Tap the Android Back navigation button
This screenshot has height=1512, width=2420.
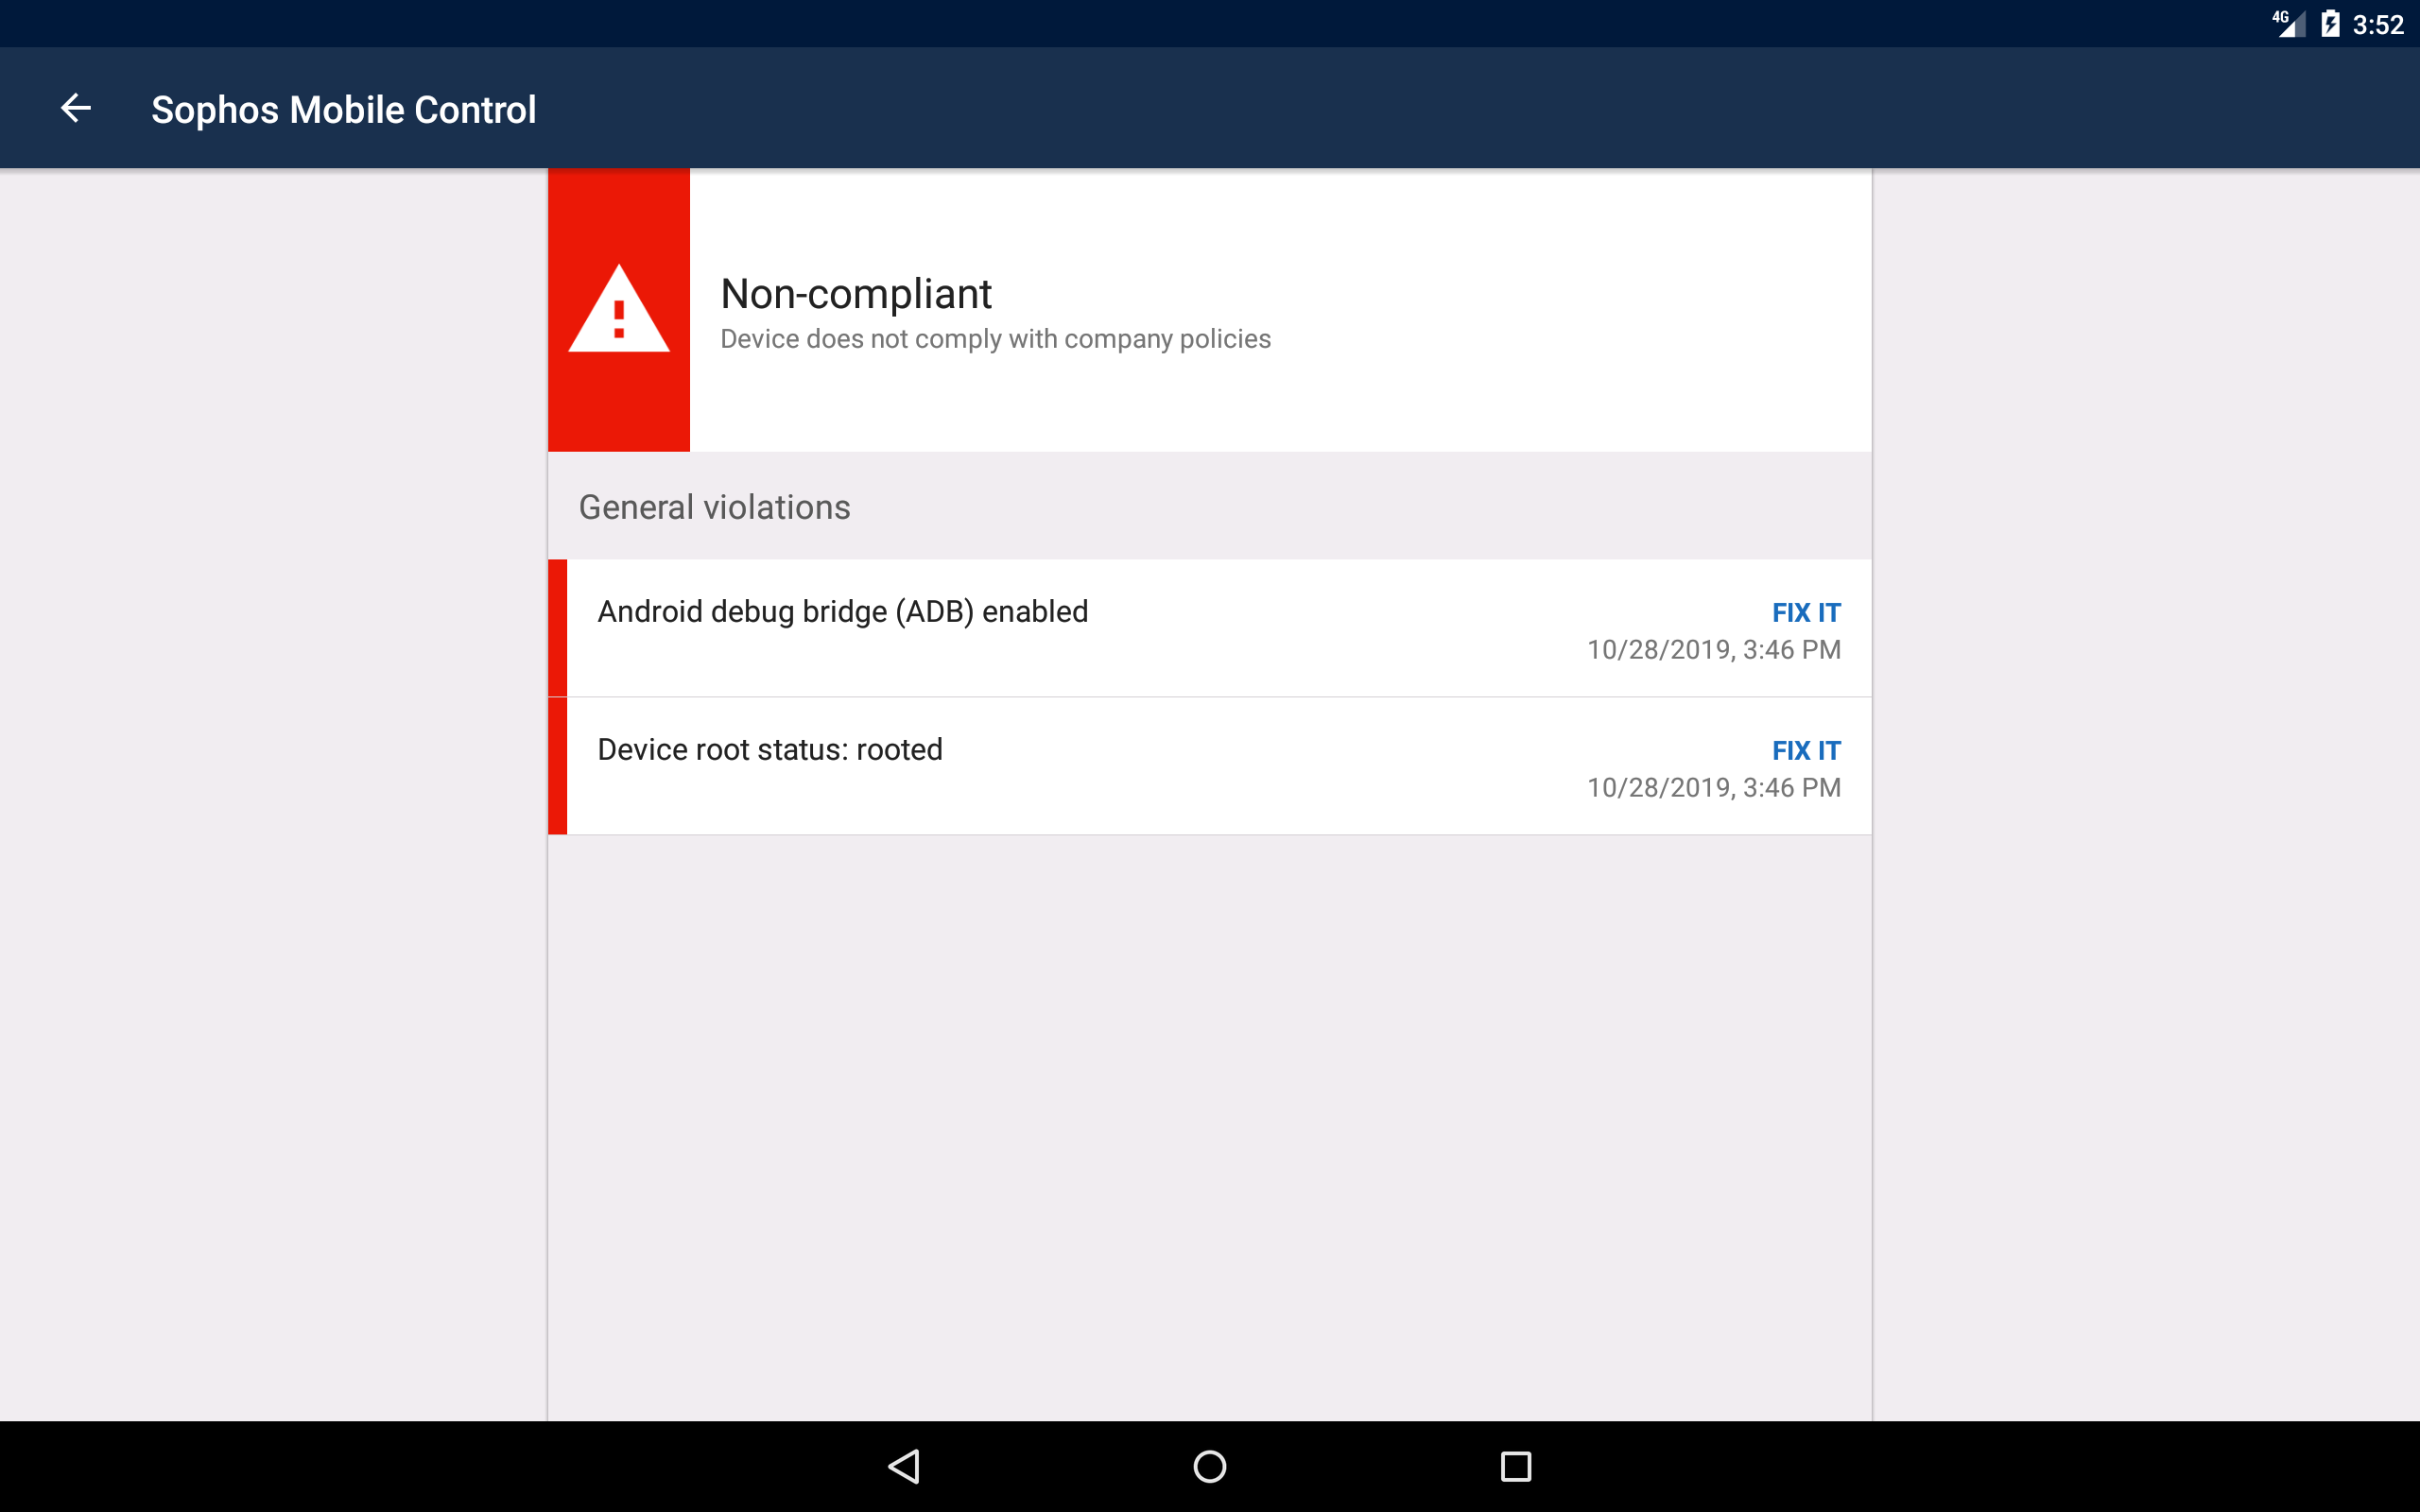[x=904, y=1466]
